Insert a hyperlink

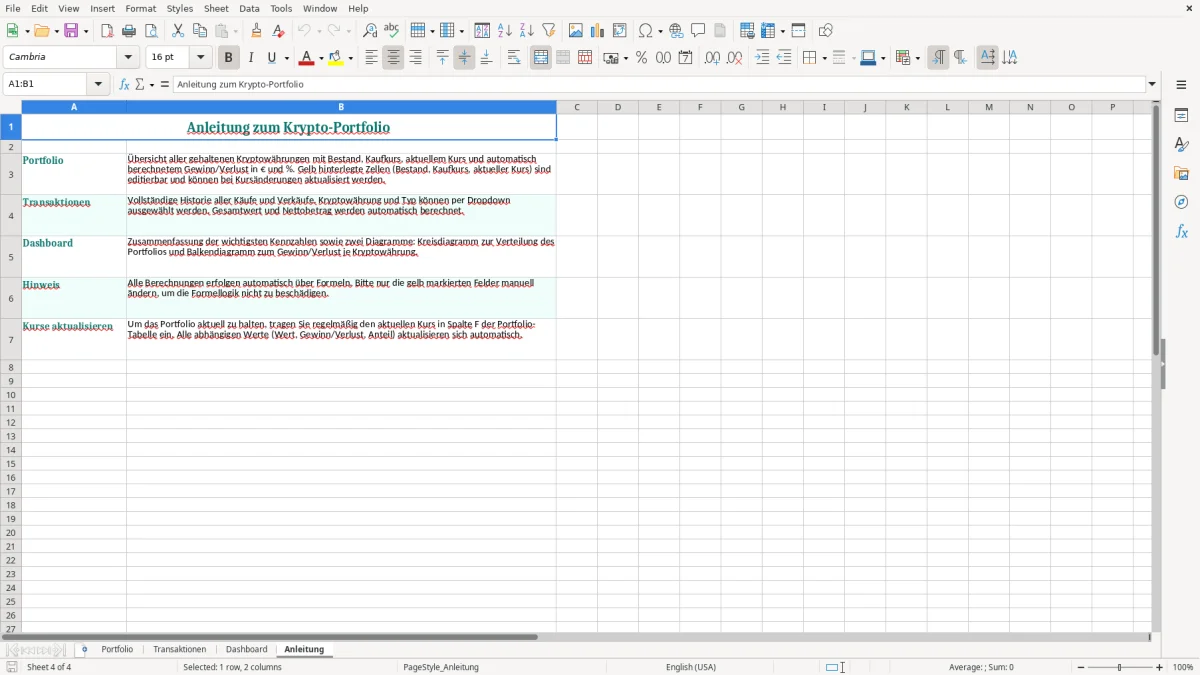click(676, 31)
